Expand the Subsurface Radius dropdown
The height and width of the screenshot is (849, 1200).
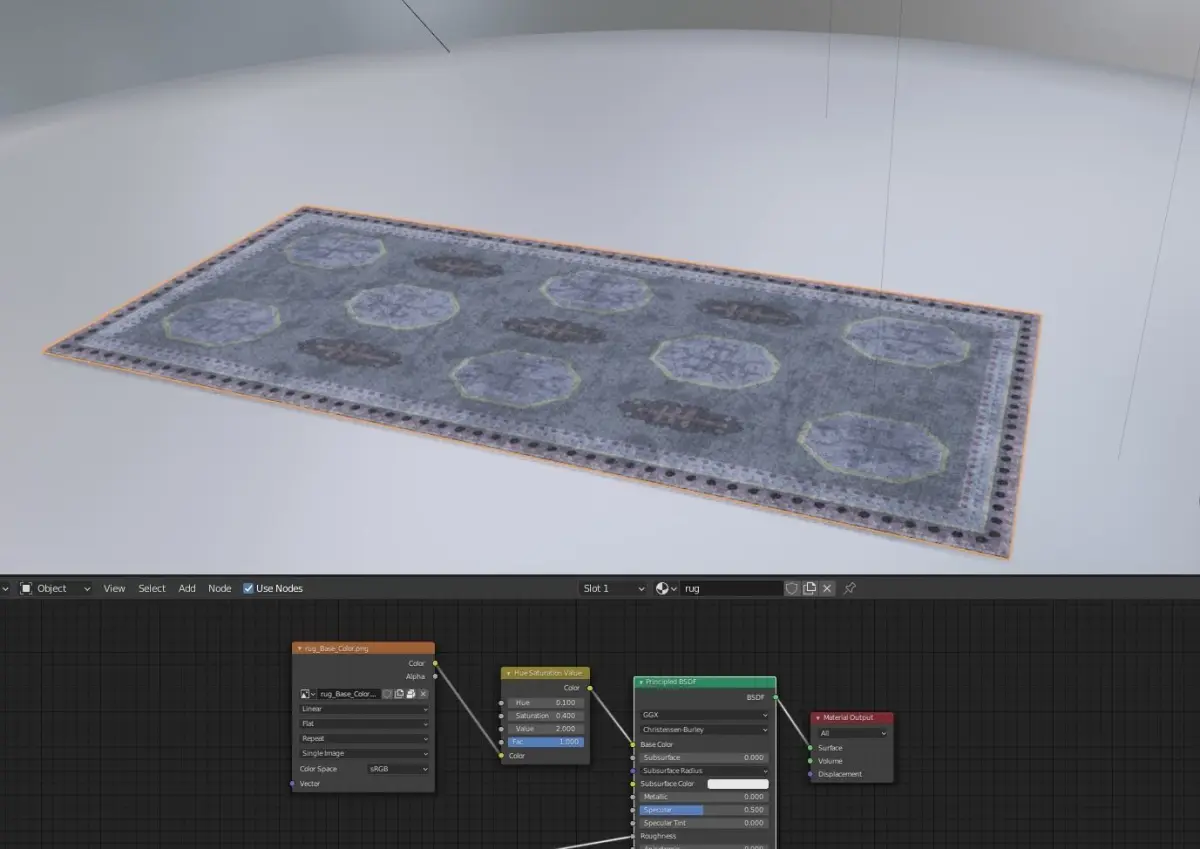point(705,771)
